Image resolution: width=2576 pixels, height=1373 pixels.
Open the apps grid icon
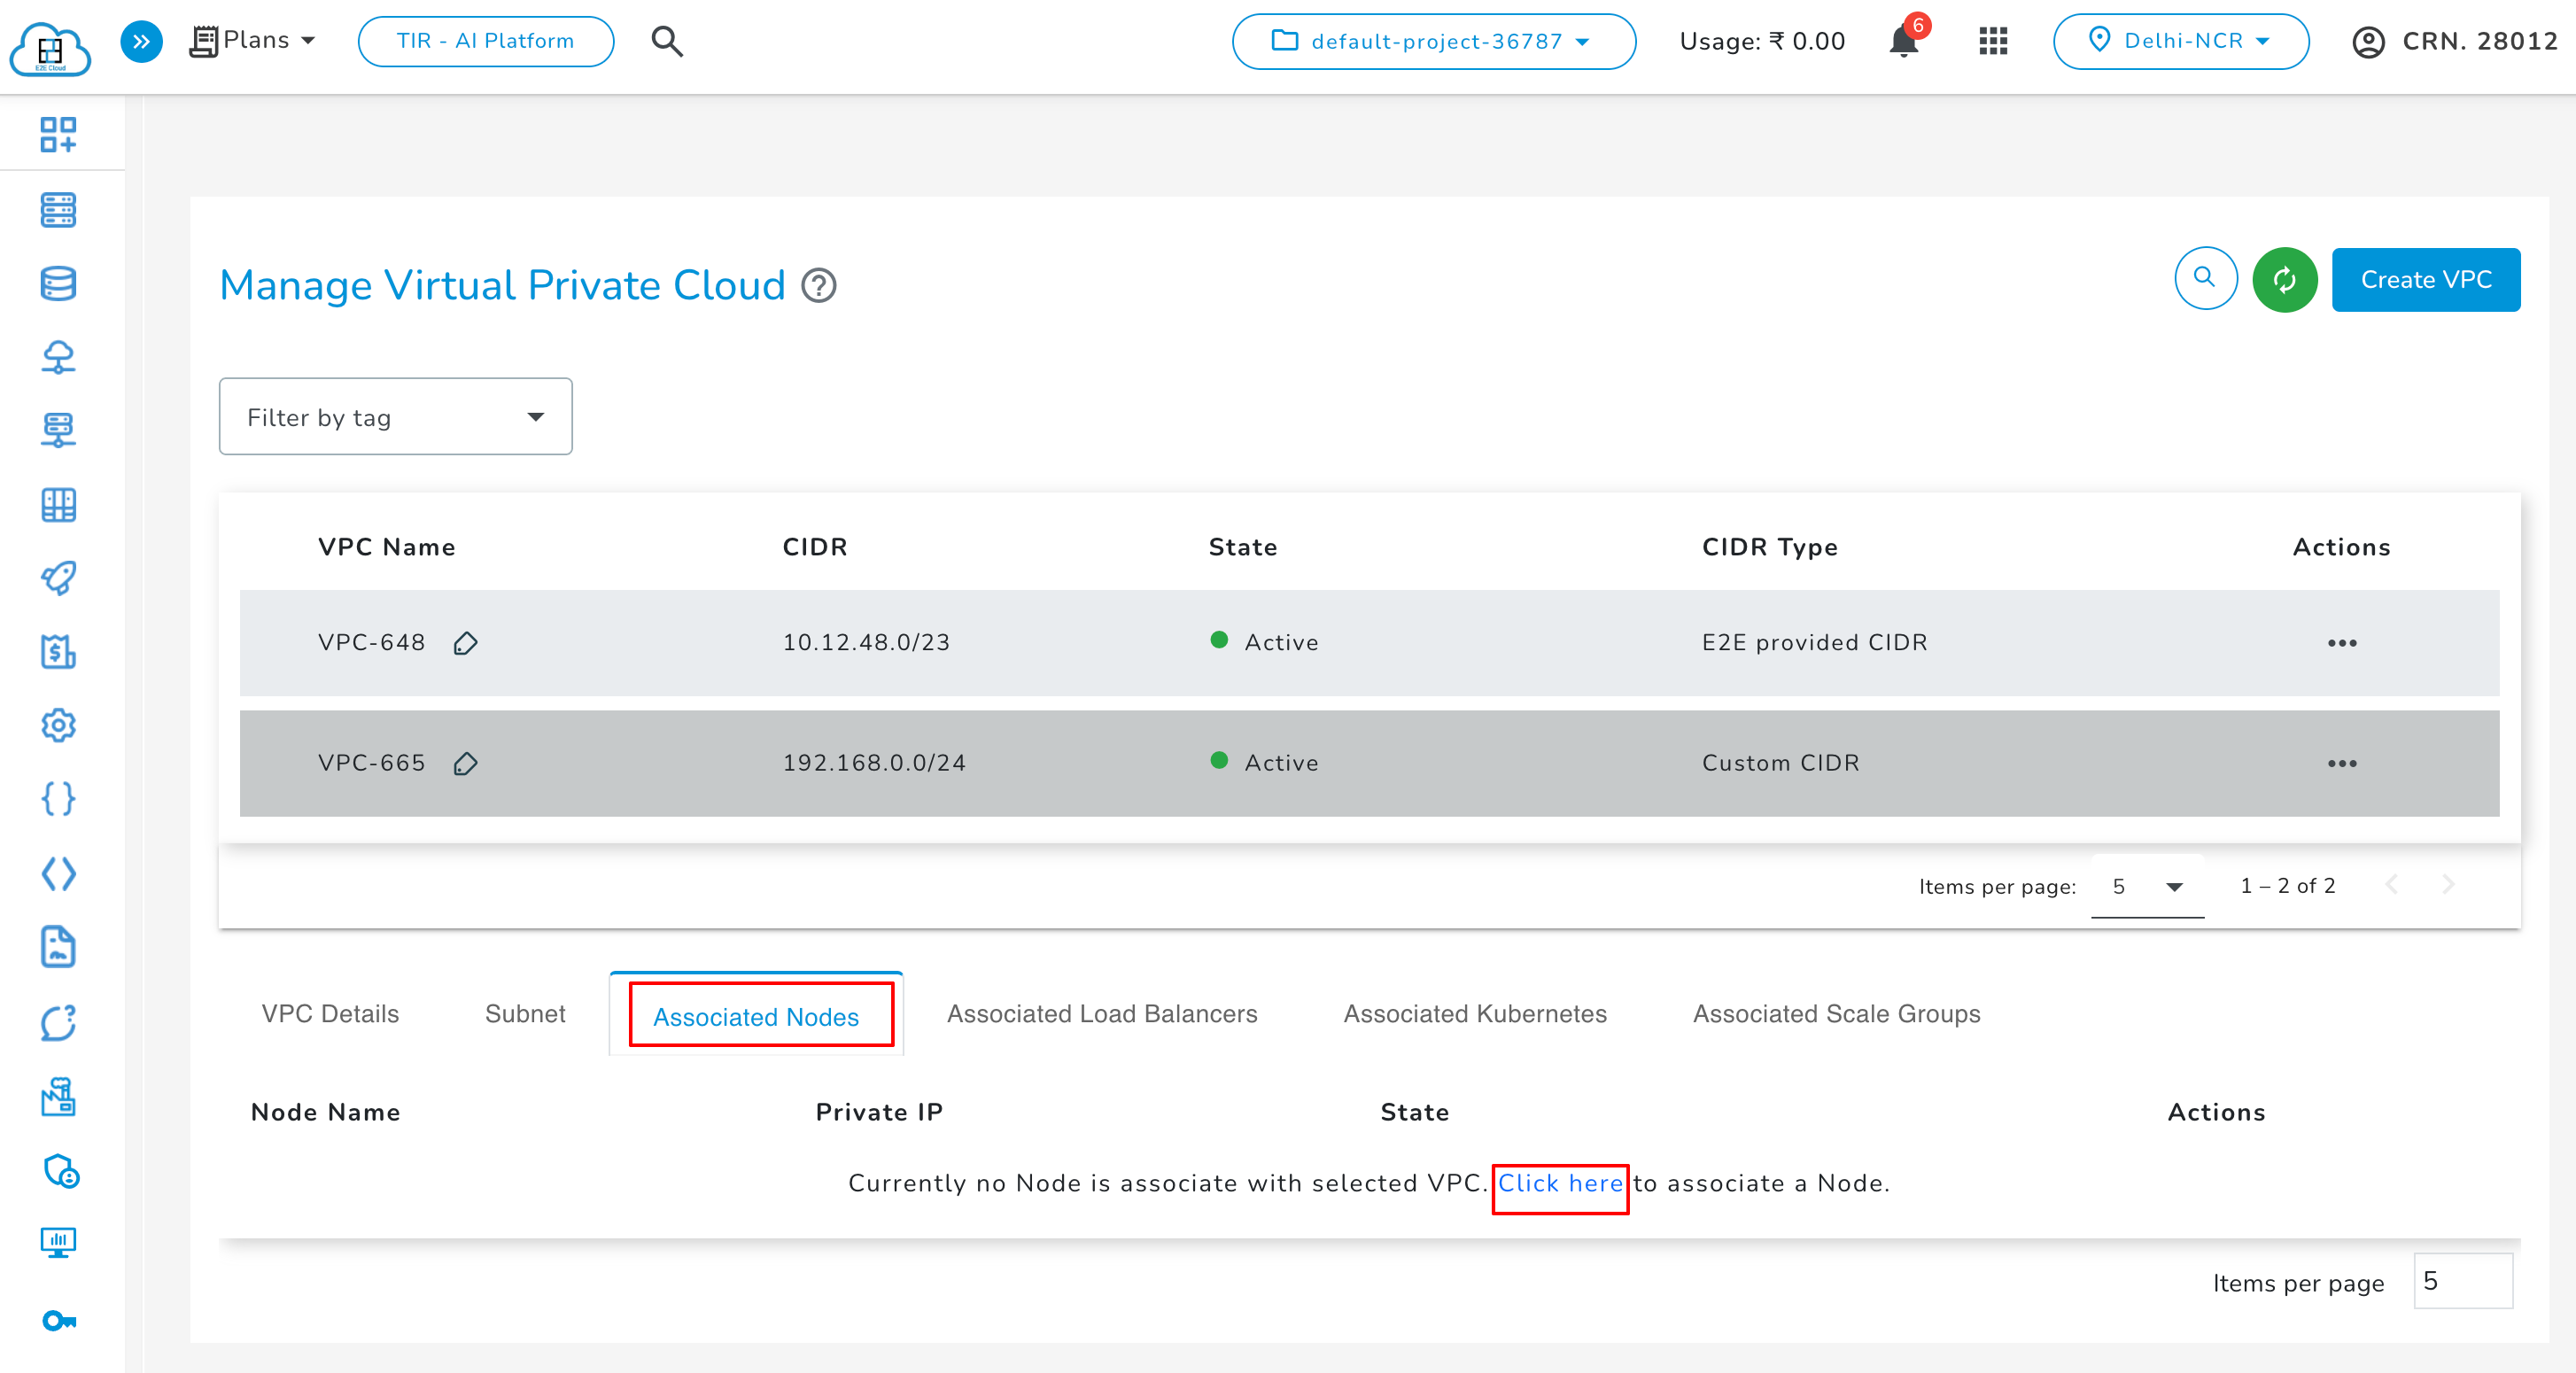pyautogui.click(x=1993, y=41)
